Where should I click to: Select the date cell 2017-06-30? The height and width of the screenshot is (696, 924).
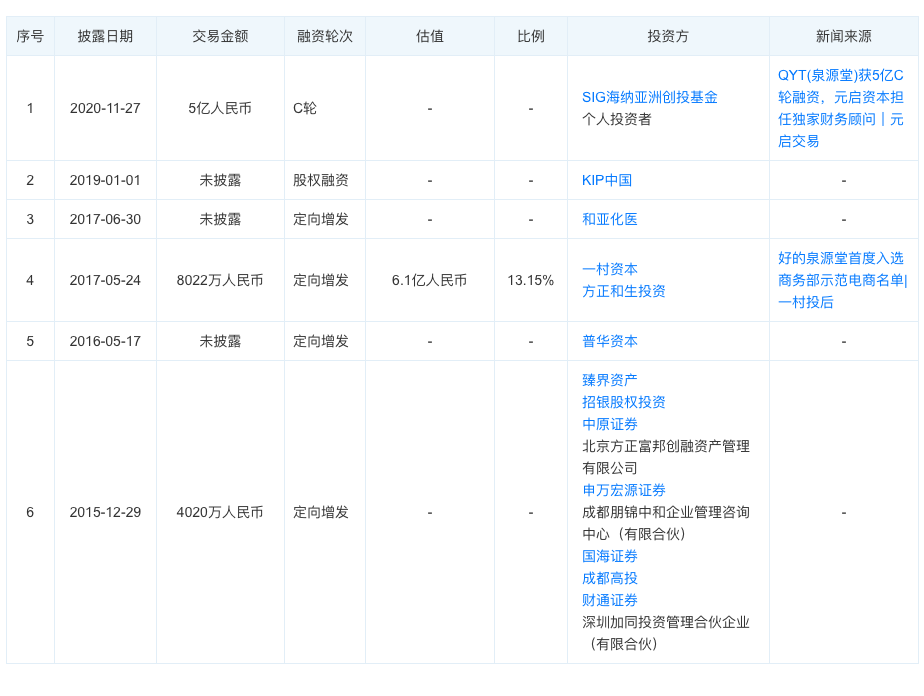(105, 219)
